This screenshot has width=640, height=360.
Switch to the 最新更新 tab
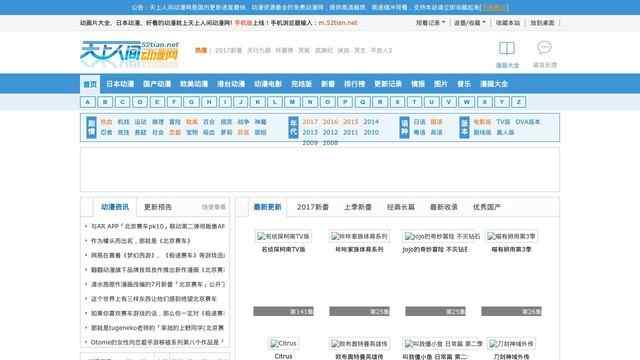[x=267, y=207]
